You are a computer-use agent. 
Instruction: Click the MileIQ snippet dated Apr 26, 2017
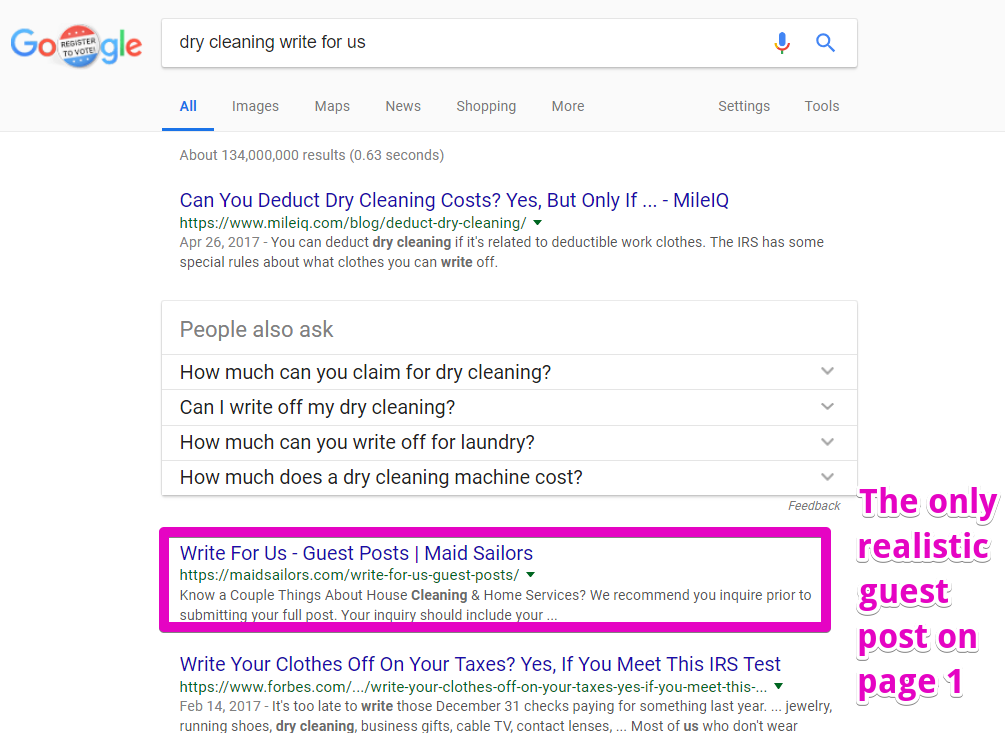tap(501, 252)
